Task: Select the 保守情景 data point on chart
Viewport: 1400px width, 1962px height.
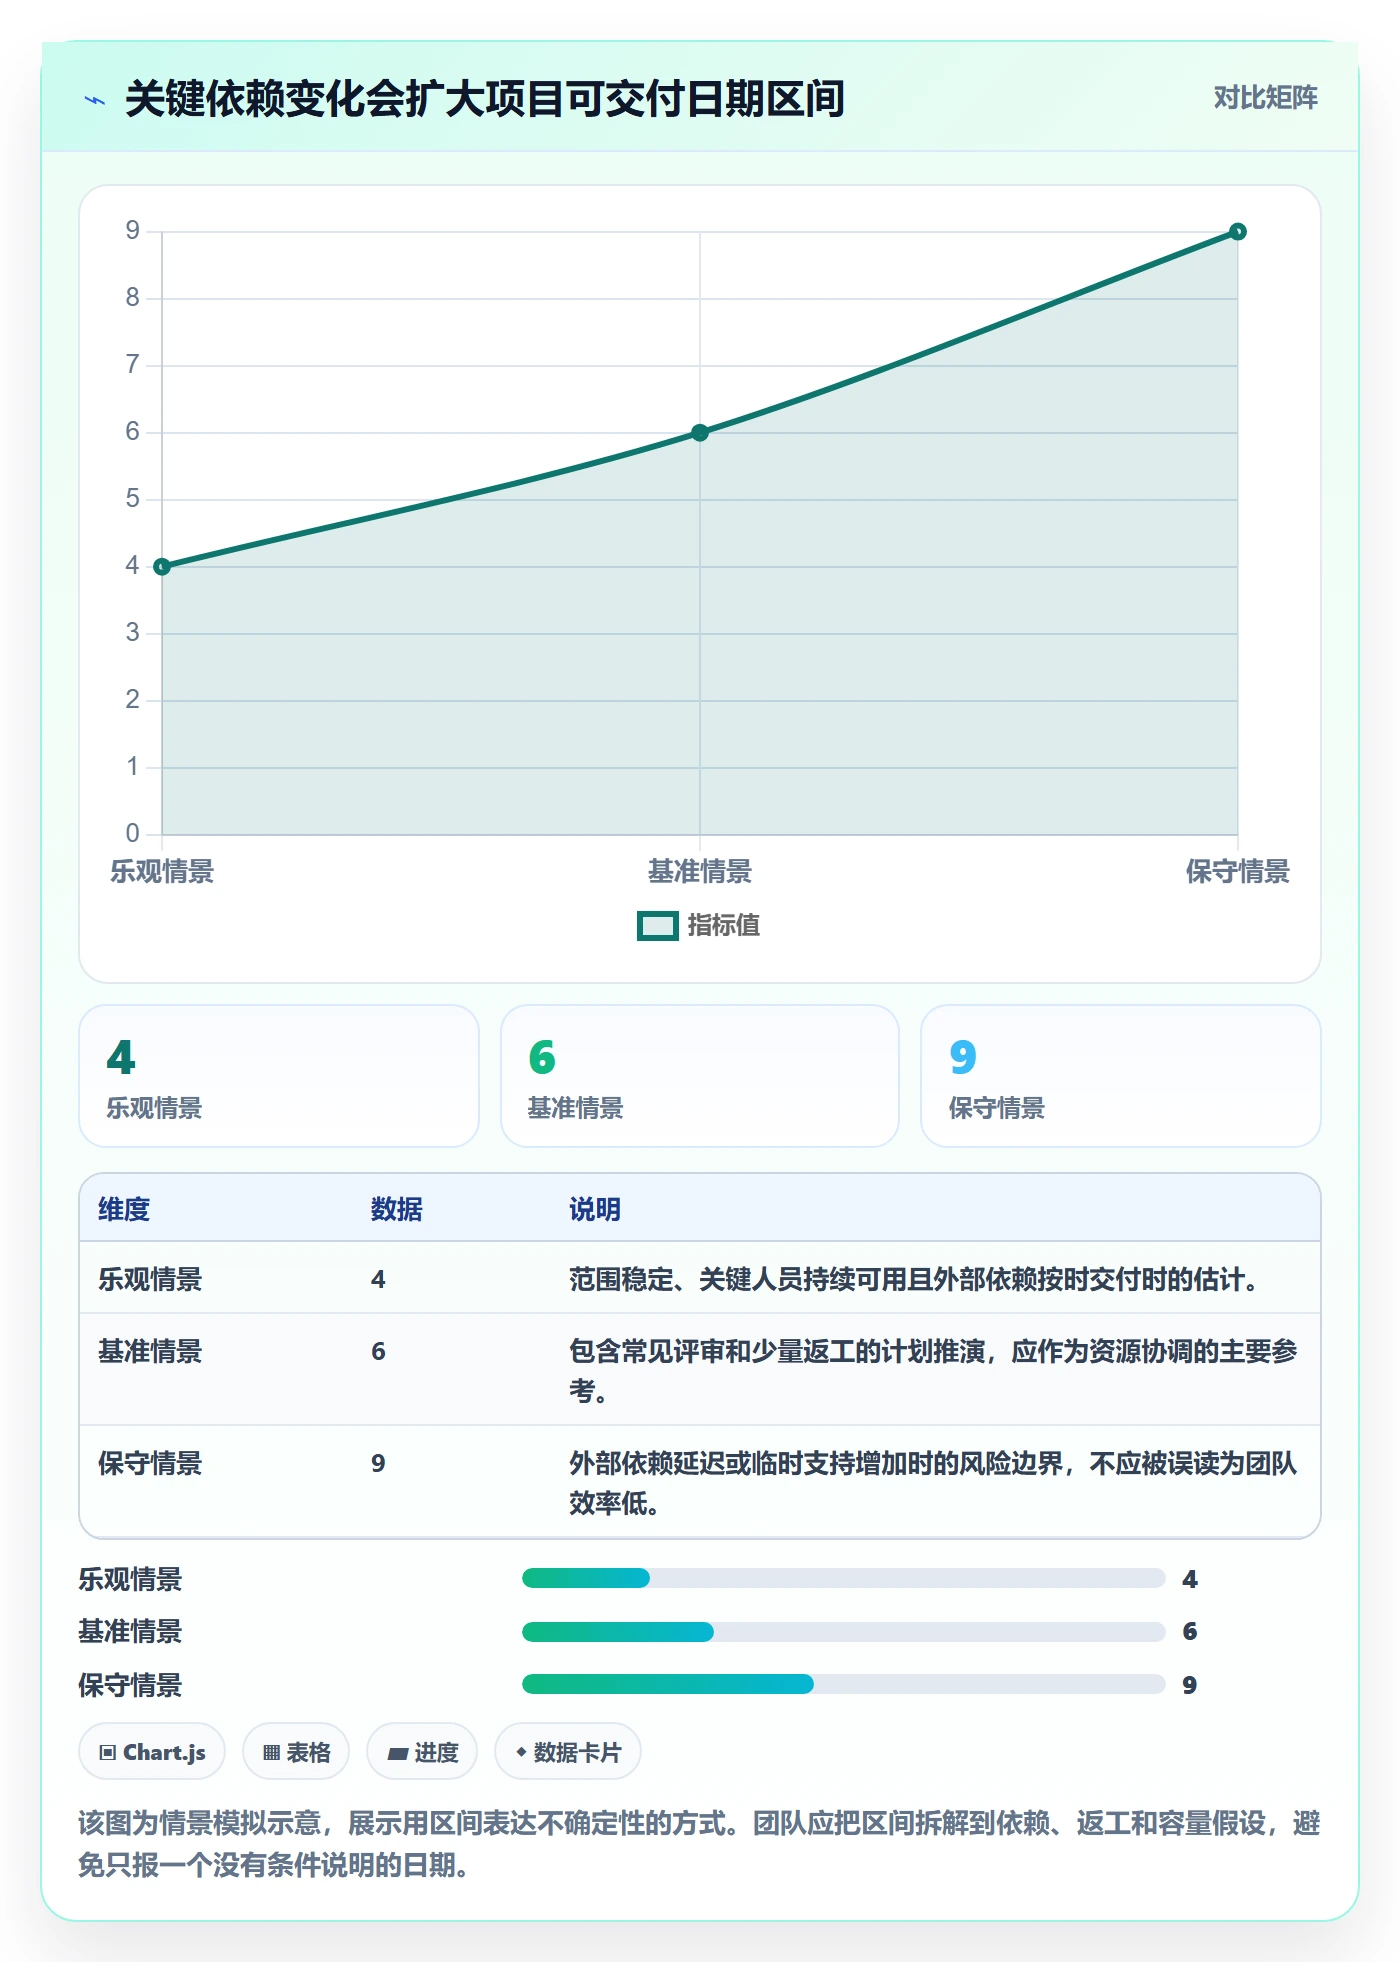Action: click(x=1237, y=232)
